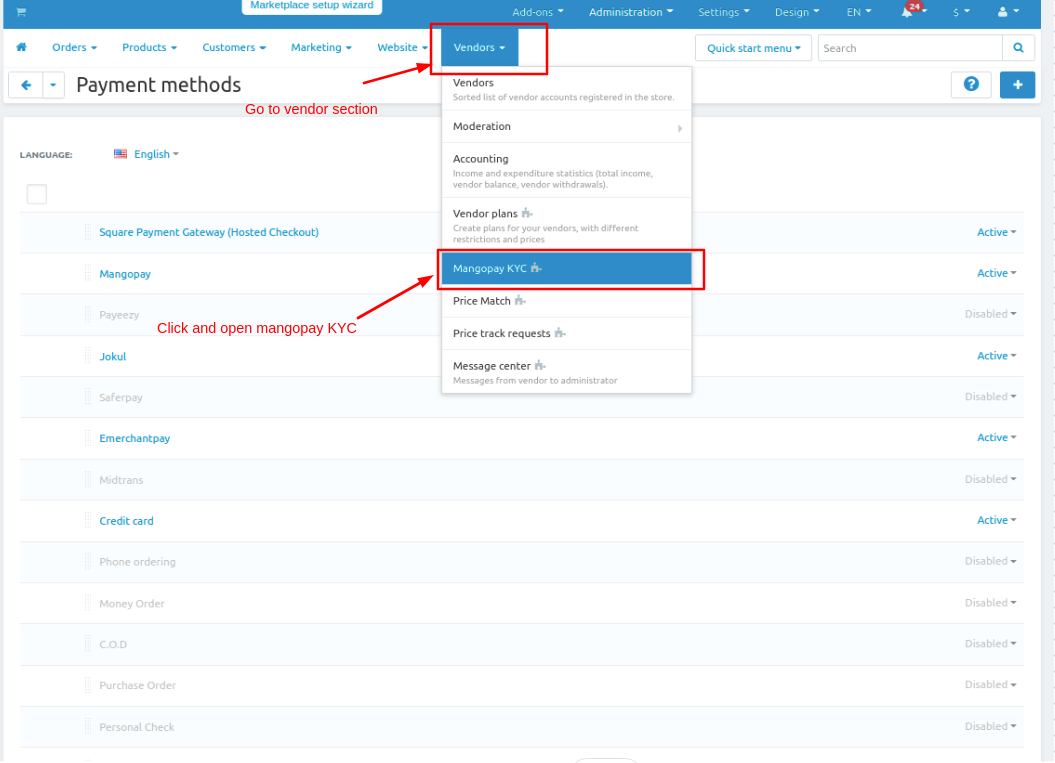1055x763 pixels.
Task: Open Active status dropdown for Emerchantpay
Action: pos(996,437)
